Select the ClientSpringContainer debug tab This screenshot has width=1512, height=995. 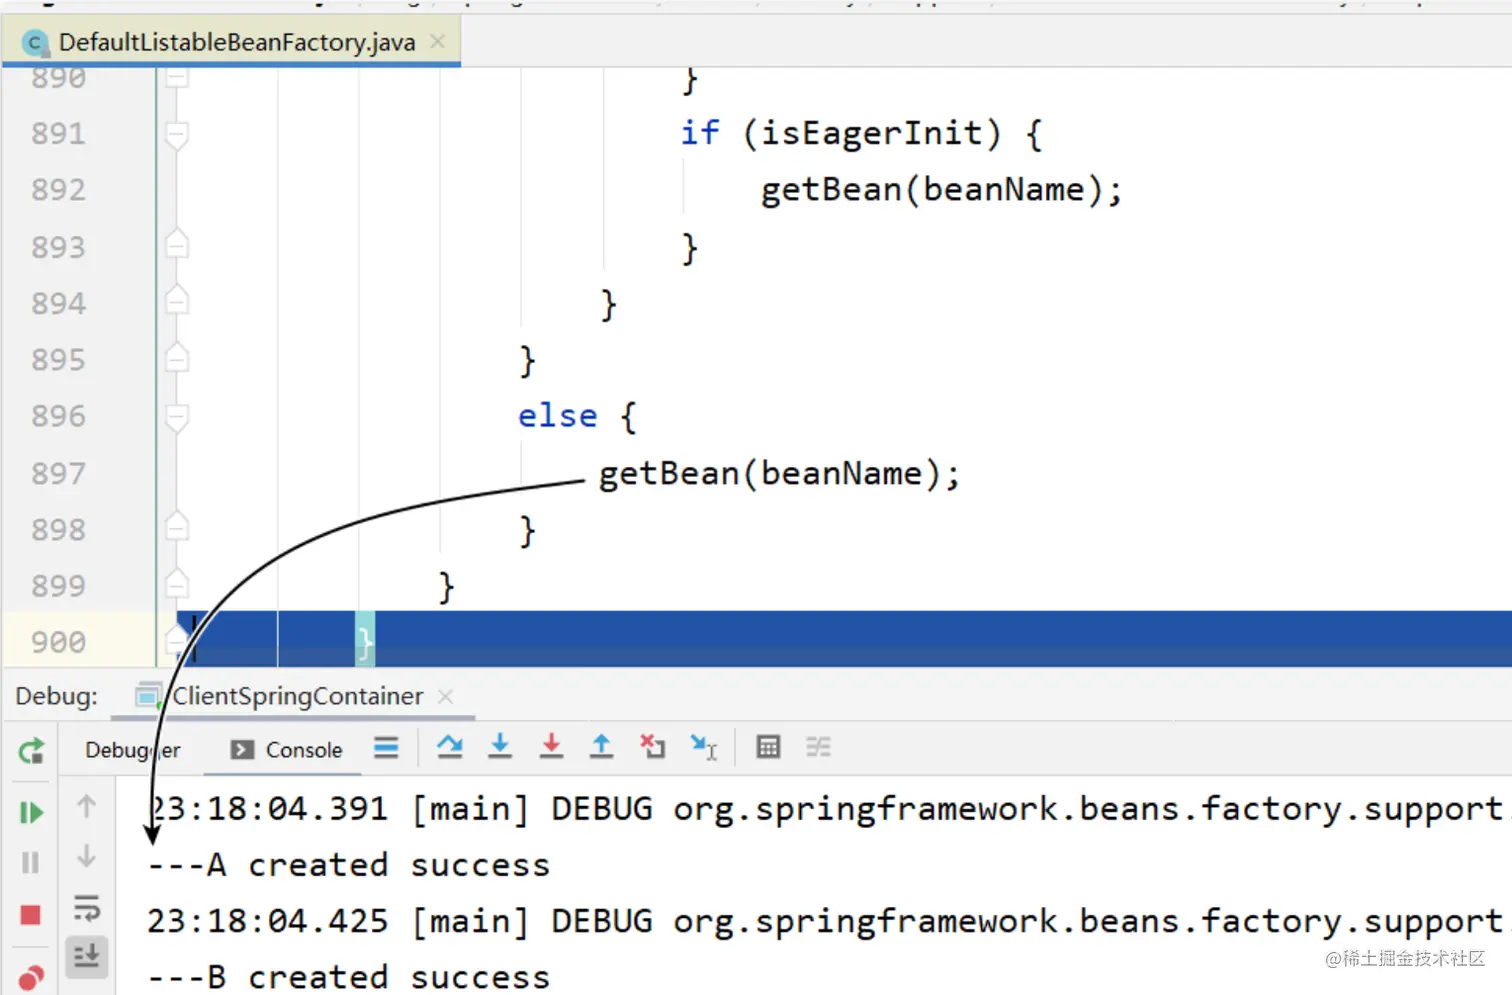pos(297,696)
